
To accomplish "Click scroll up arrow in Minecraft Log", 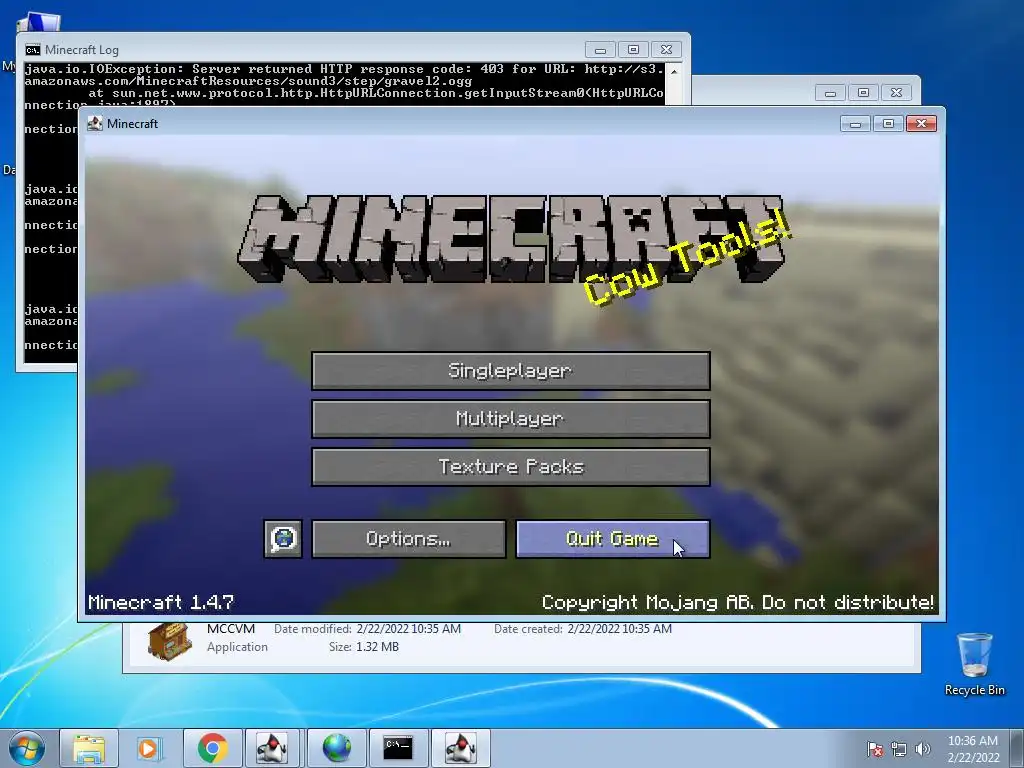I will (674, 71).
